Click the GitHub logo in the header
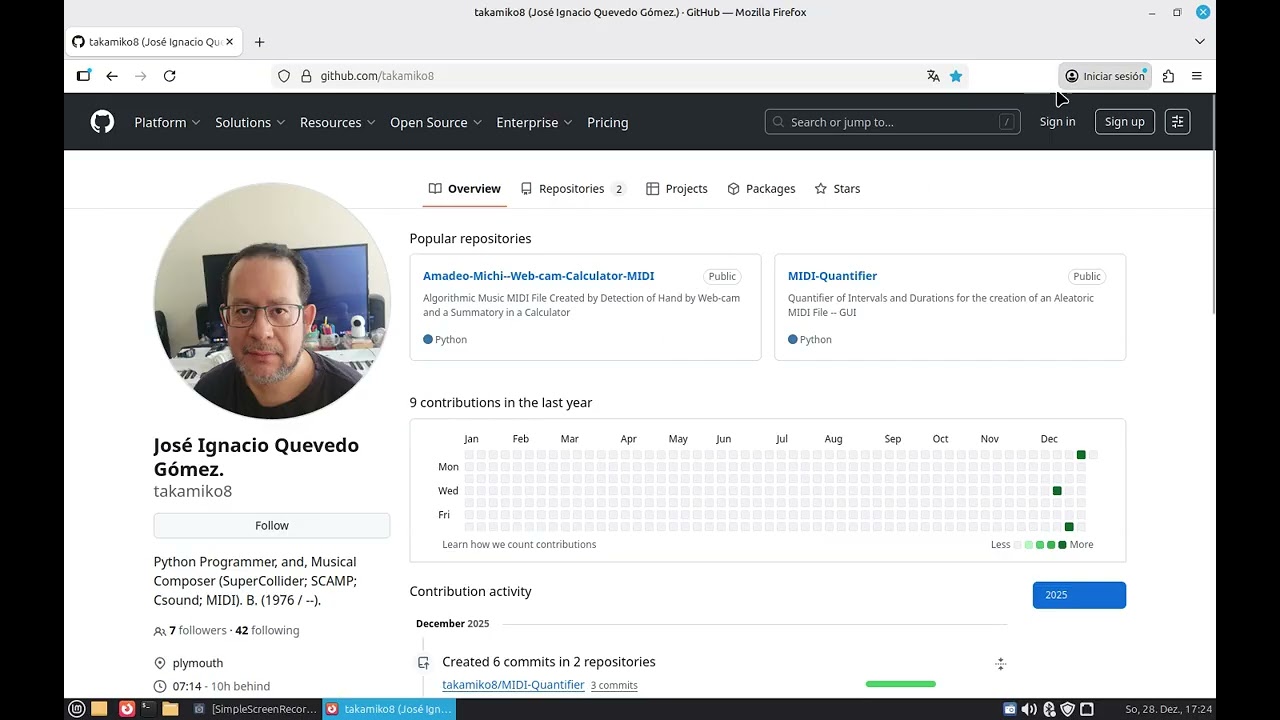Screen dimensions: 1280x720 point(102,122)
